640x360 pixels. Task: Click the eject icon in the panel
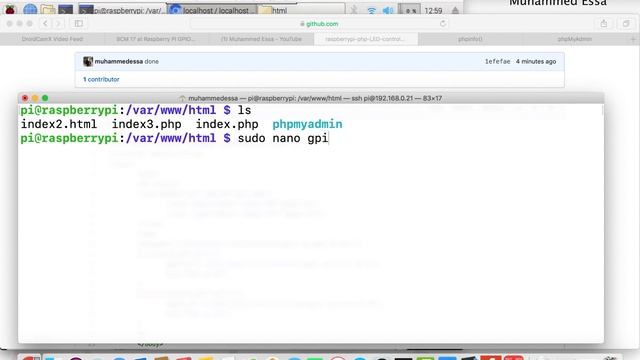455,10
